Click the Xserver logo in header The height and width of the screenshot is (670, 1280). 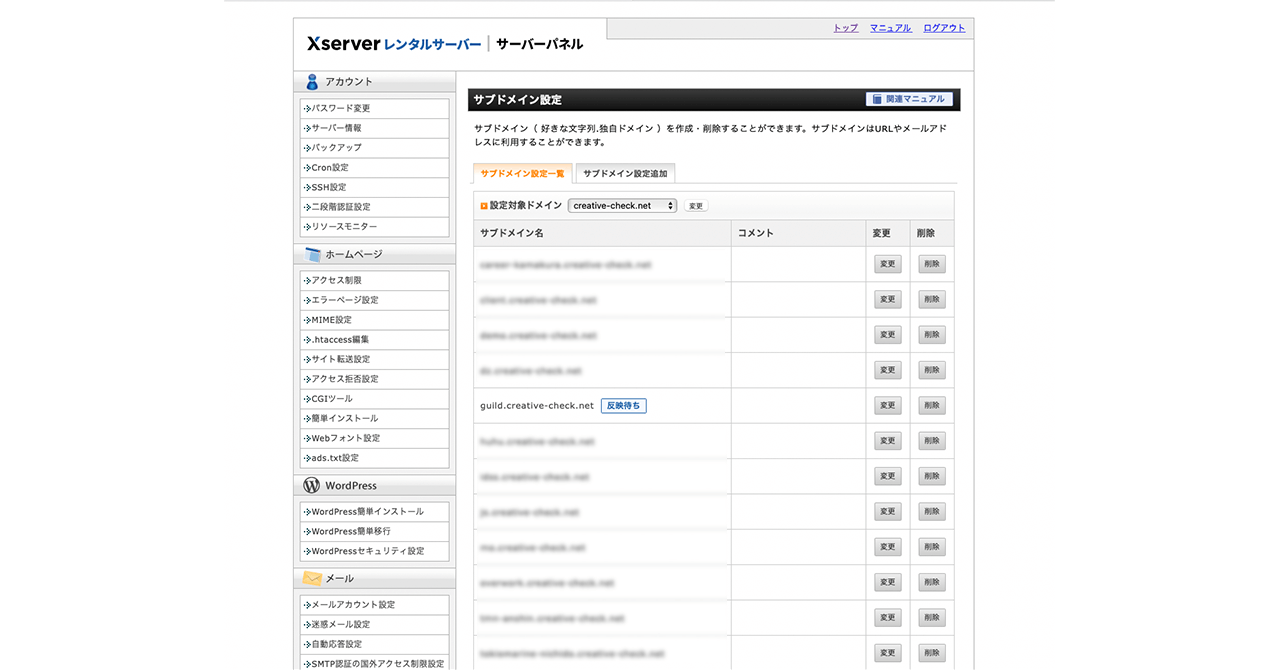point(343,44)
